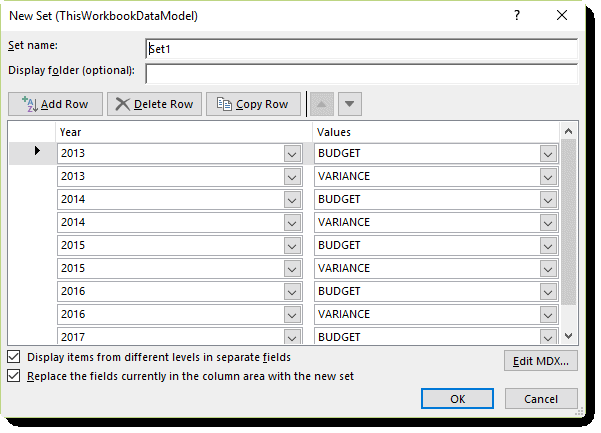601x433 pixels.
Task: Move the selected row down with the arrow button
Action: pos(349,104)
